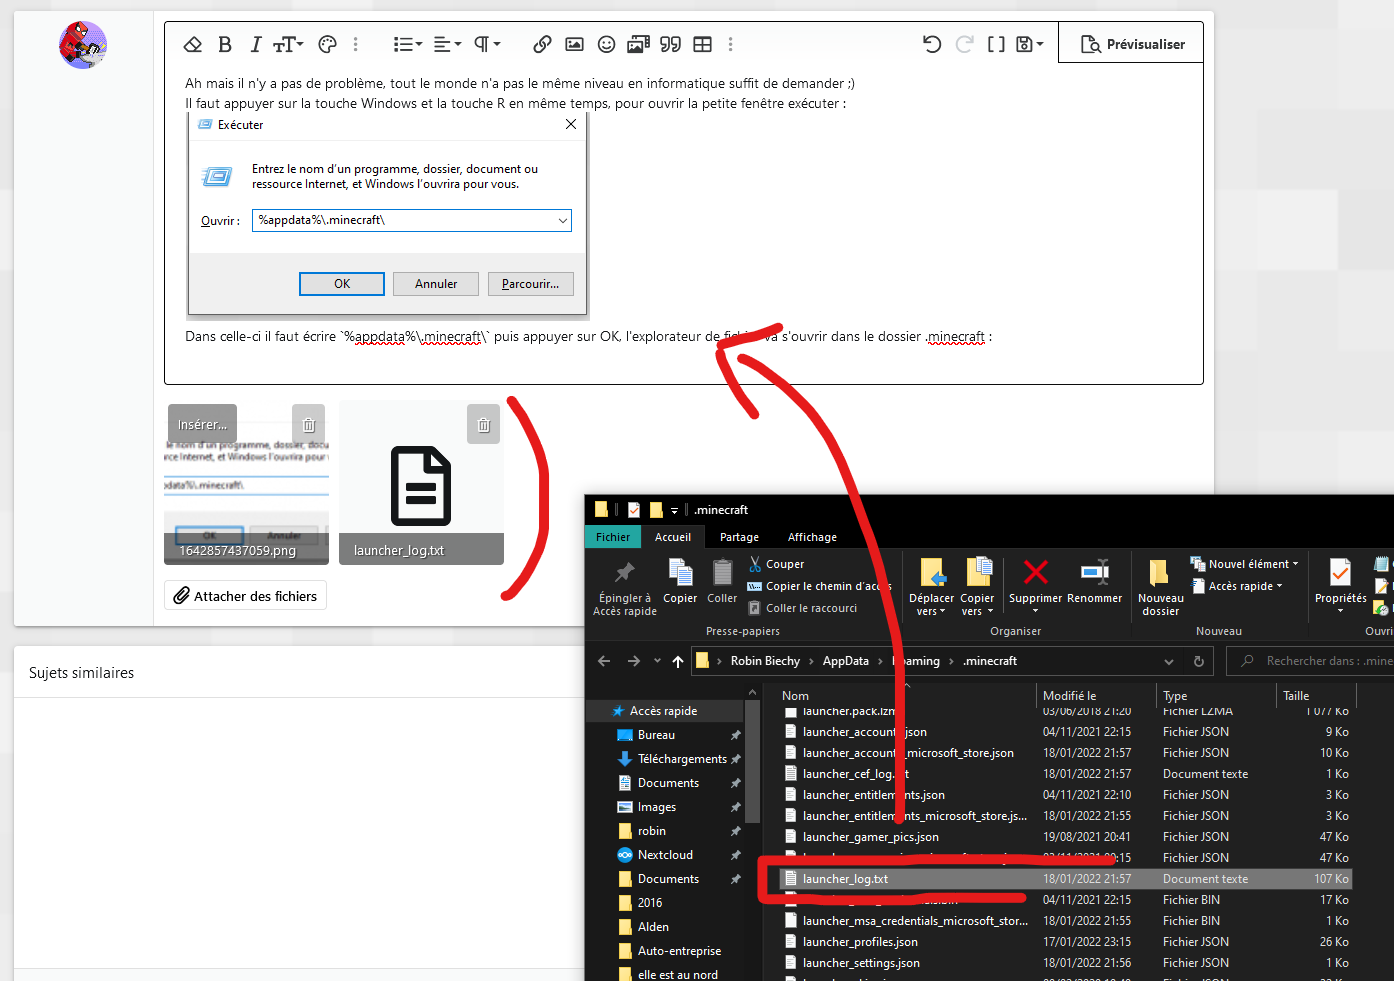This screenshot has height=981, width=1394.
Task: Open the smiley emoji picker
Action: [x=606, y=44]
